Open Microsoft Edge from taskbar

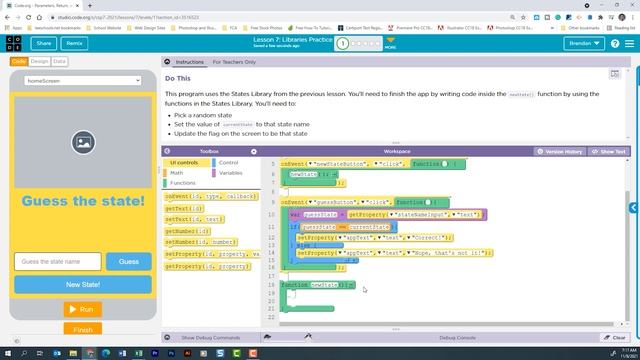coord(106,353)
